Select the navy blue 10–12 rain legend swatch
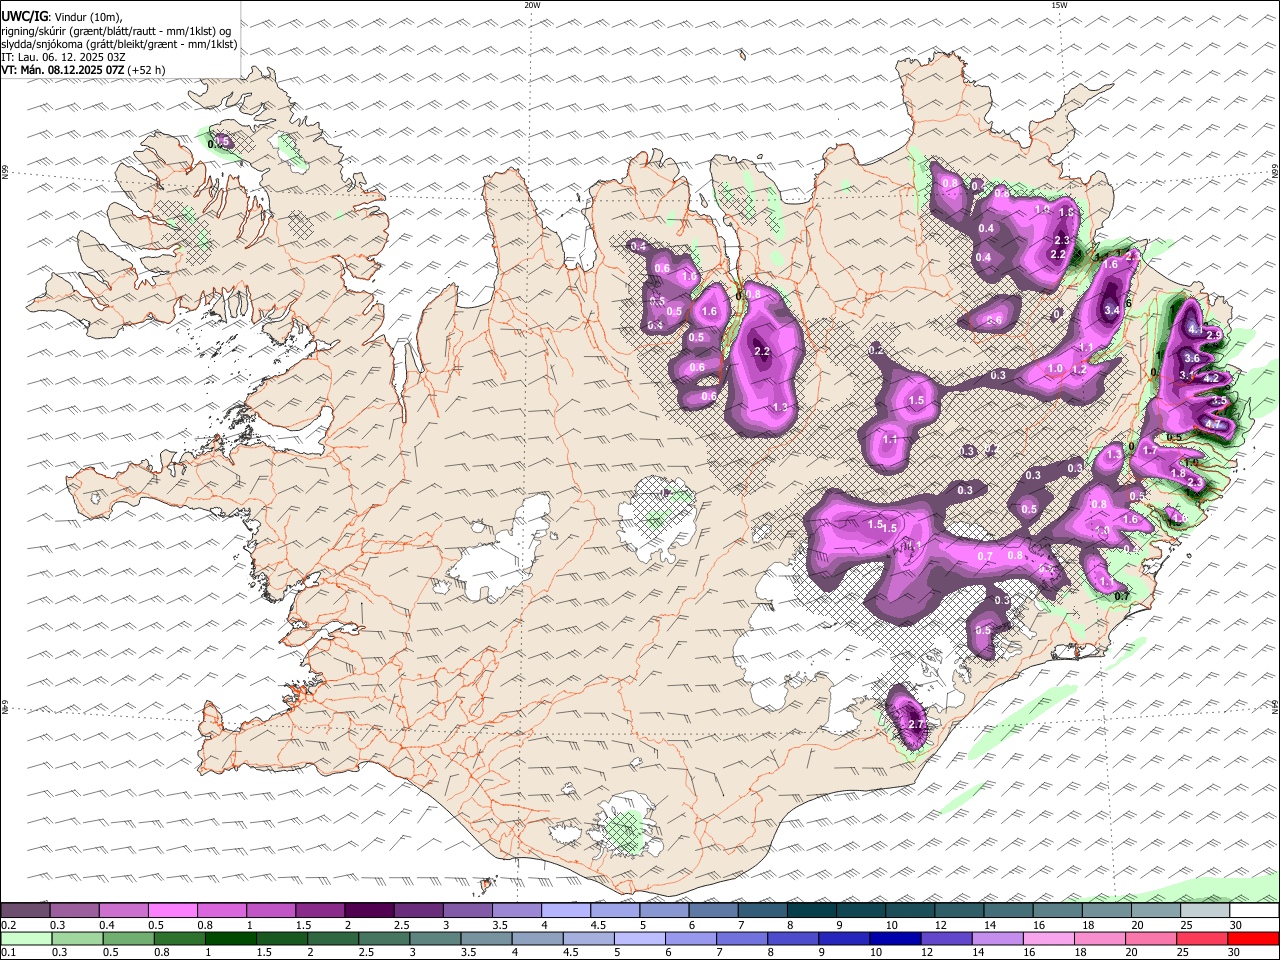This screenshot has width=1280, height=960. 894,938
